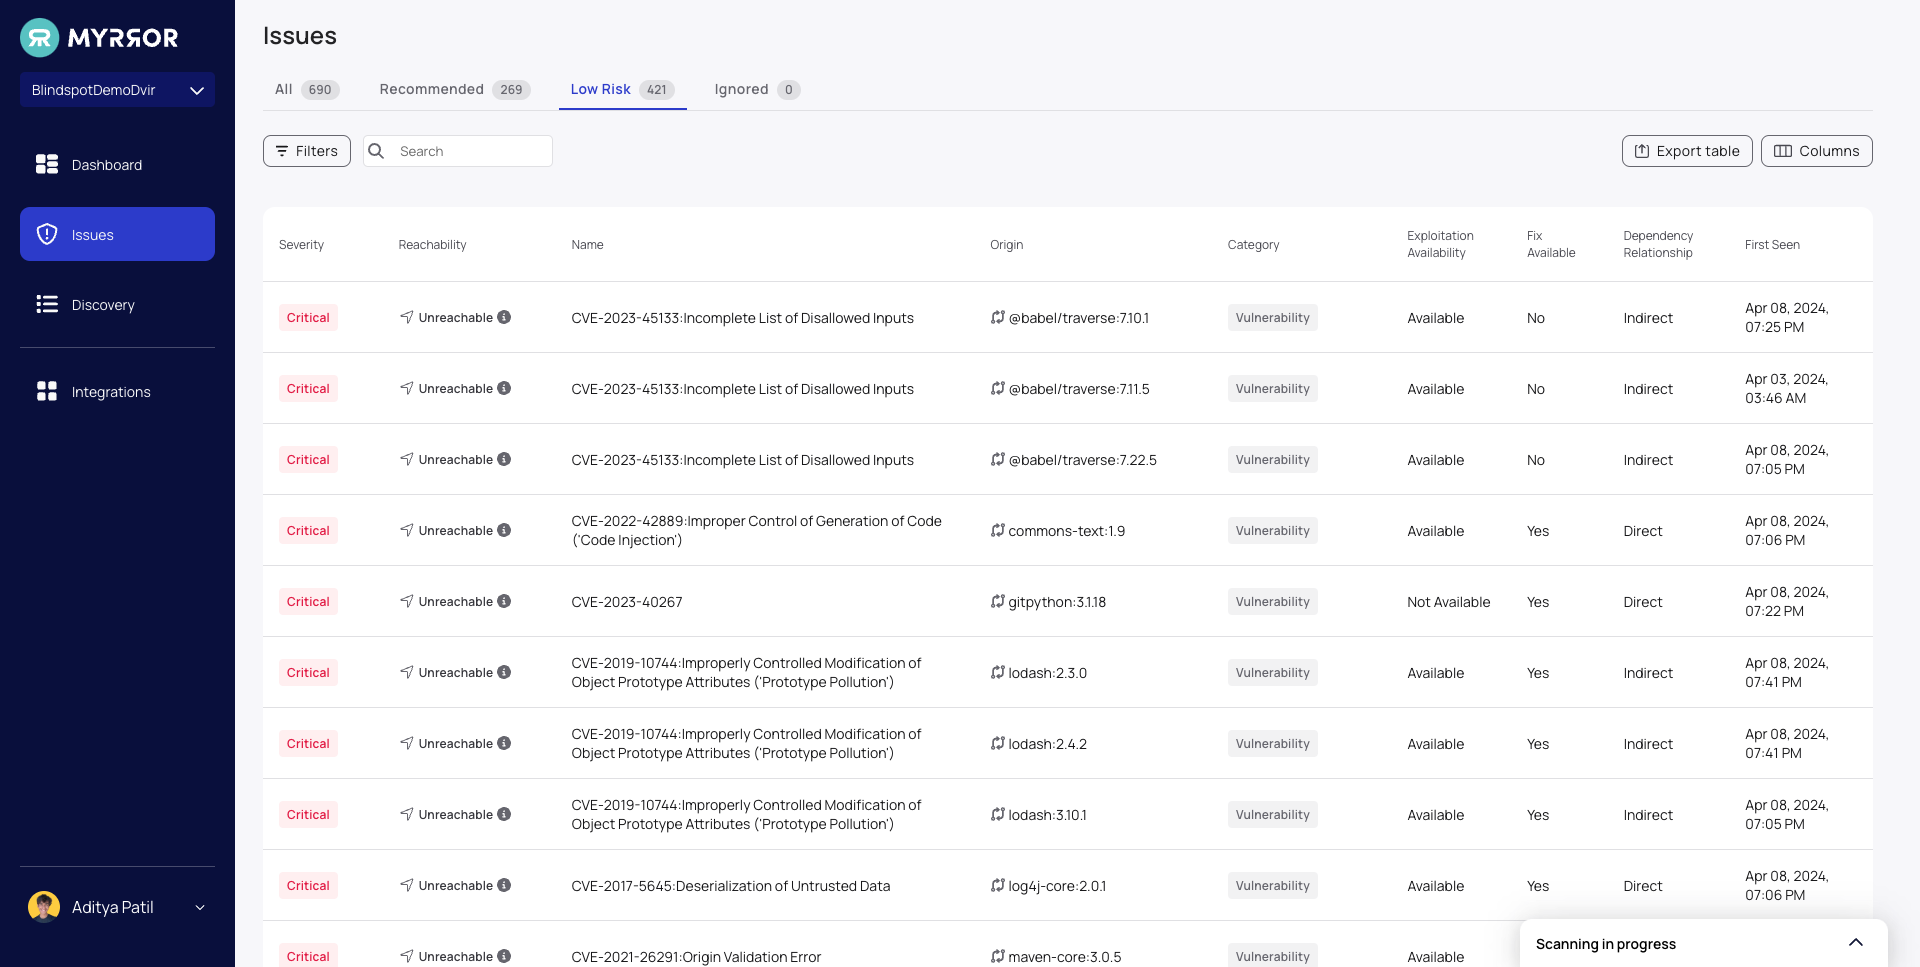Switch to the Recommended tab
This screenshot has height=967, width=1920.
point(454,89)
